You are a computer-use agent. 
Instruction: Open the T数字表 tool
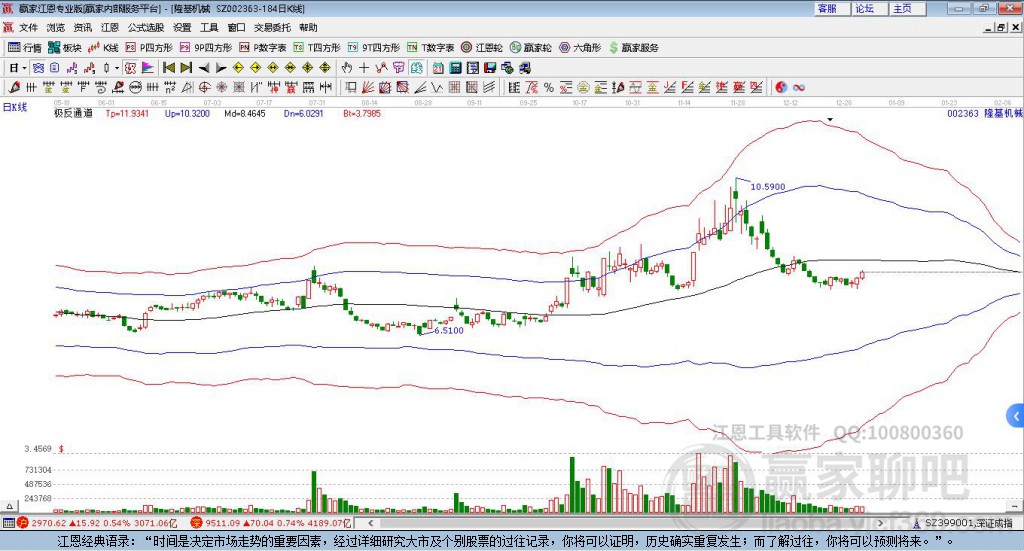coord(430,48)
